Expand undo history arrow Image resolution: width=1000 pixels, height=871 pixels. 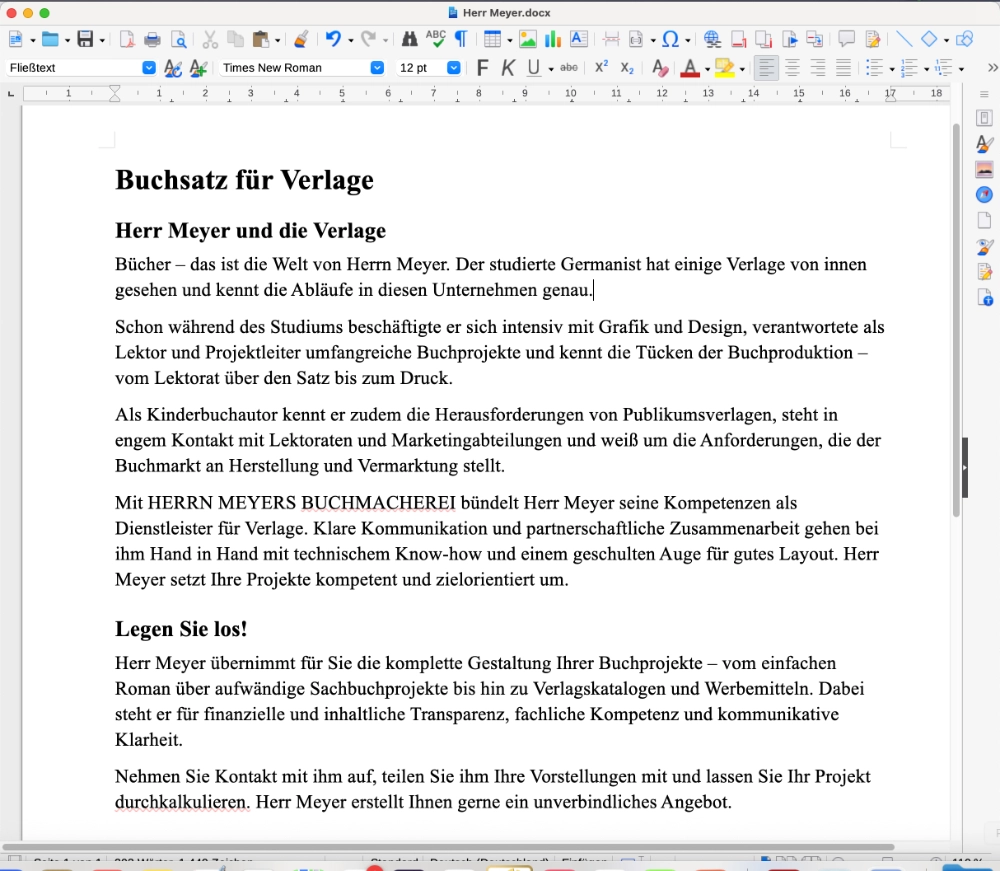351,41
